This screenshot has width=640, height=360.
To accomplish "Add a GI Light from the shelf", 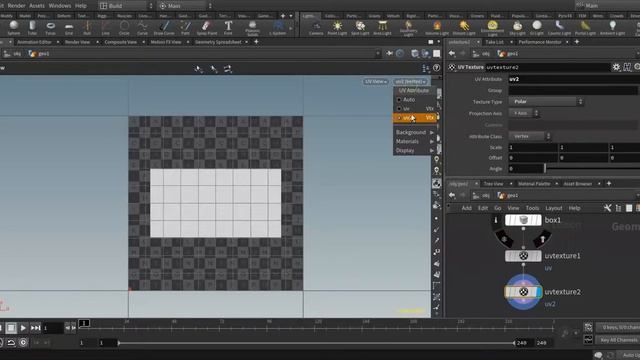I will 537,29.
